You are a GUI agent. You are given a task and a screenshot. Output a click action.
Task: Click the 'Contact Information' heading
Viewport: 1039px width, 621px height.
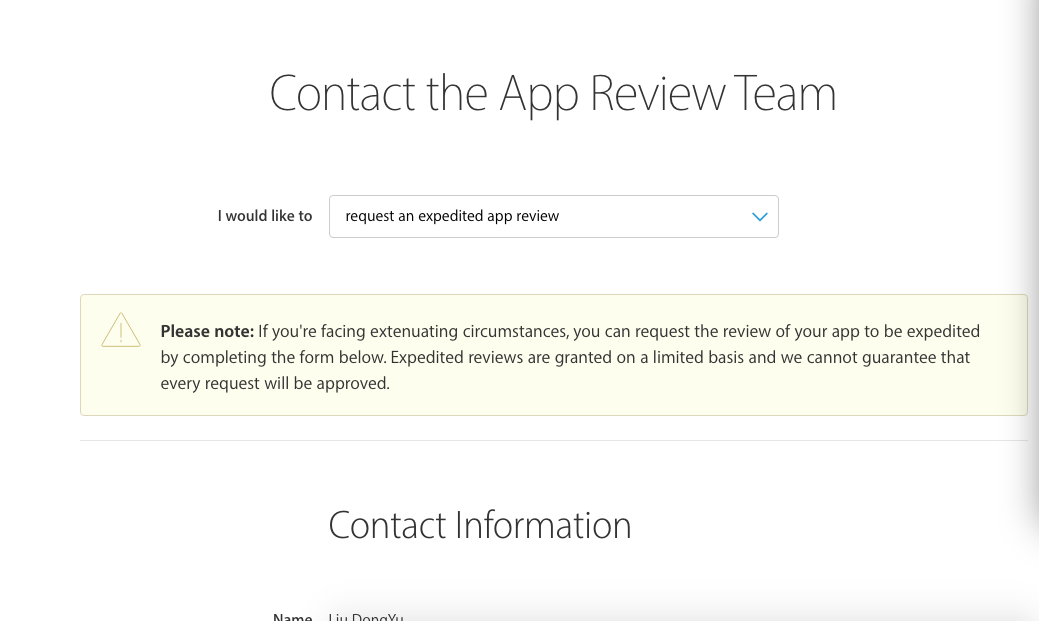pyautogui.click(x=480, y=525)
